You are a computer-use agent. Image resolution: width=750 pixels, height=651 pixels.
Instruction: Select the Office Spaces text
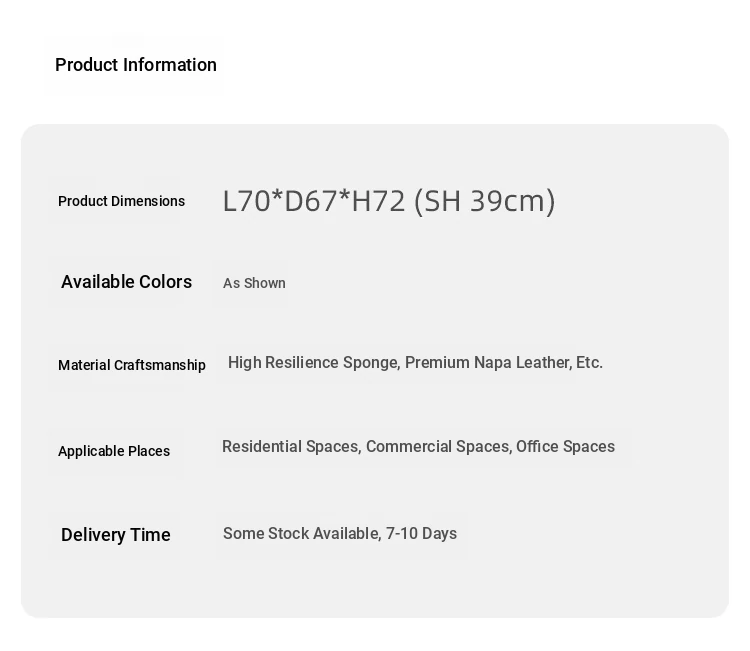pyautogui.click(x=565, y=447)
